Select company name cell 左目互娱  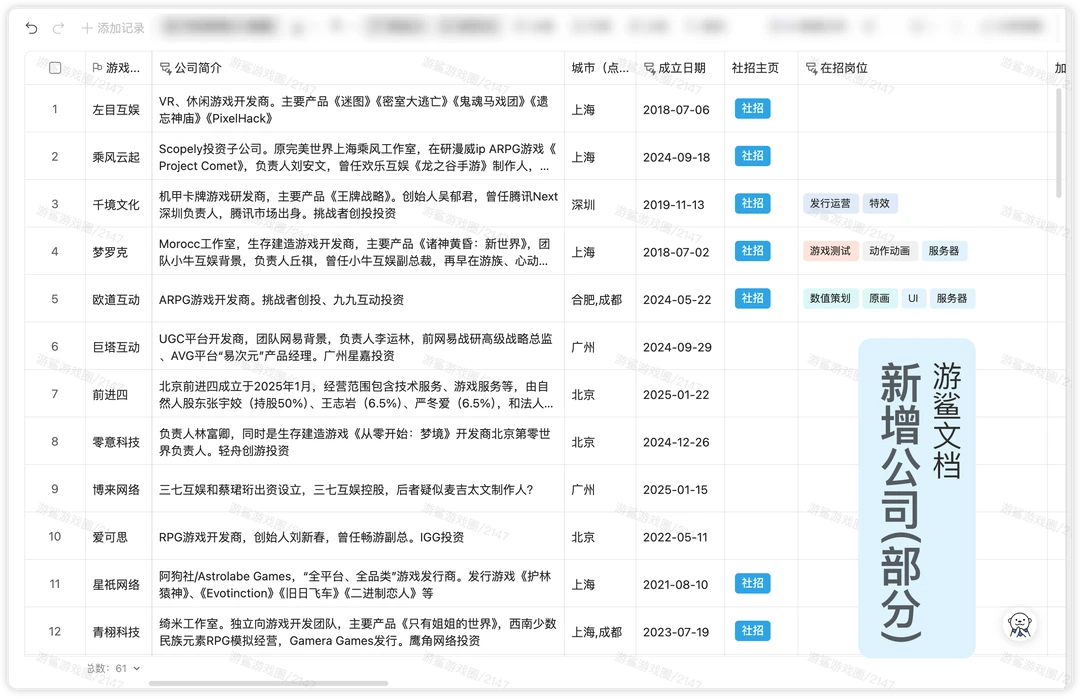(x=118, y=110)
